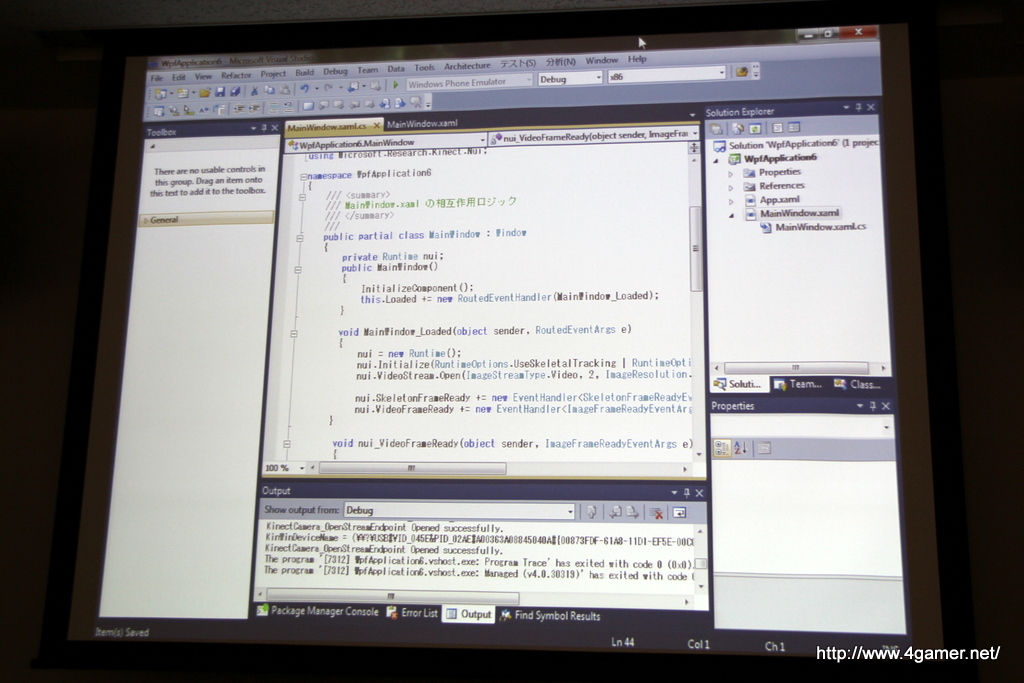The width and height of the screenshot is (1024, 683).
Task: Select App.xaml in Solution Explorer
Action: point(779,200)
